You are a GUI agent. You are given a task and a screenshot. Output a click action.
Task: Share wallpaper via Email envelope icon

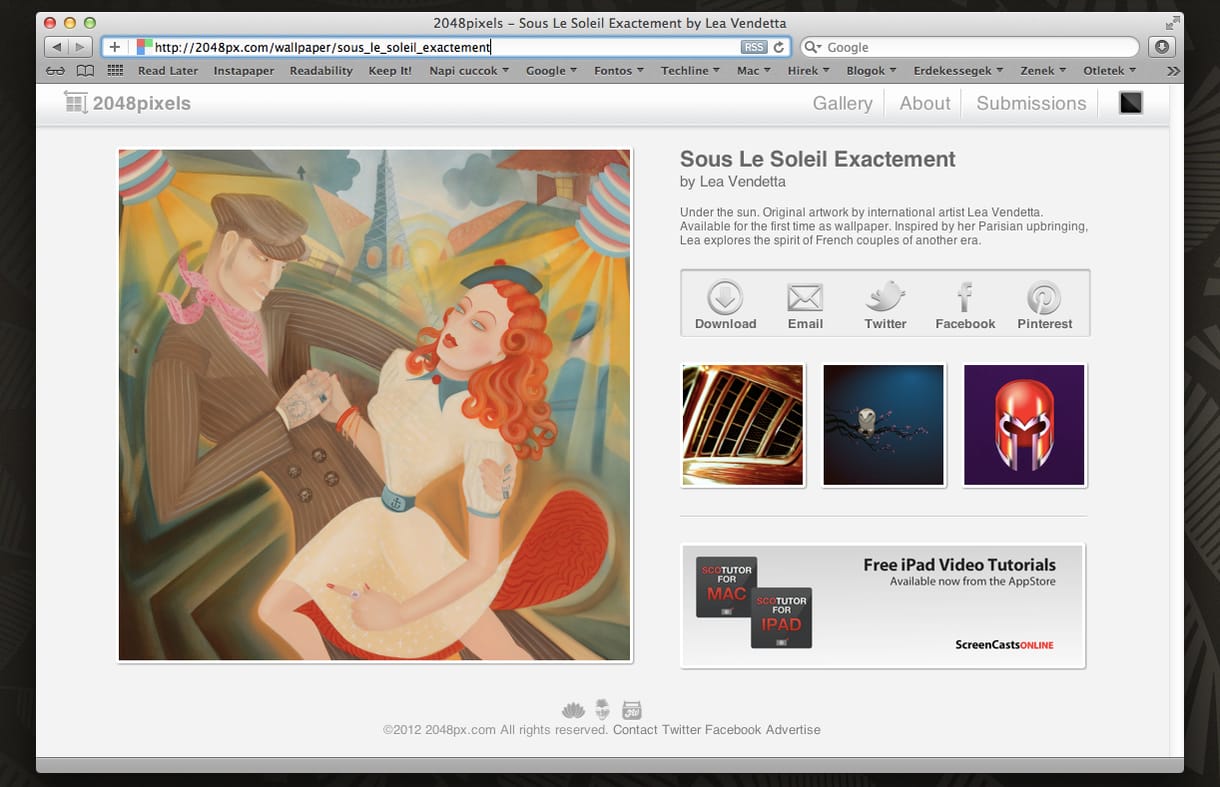(805, 297)
